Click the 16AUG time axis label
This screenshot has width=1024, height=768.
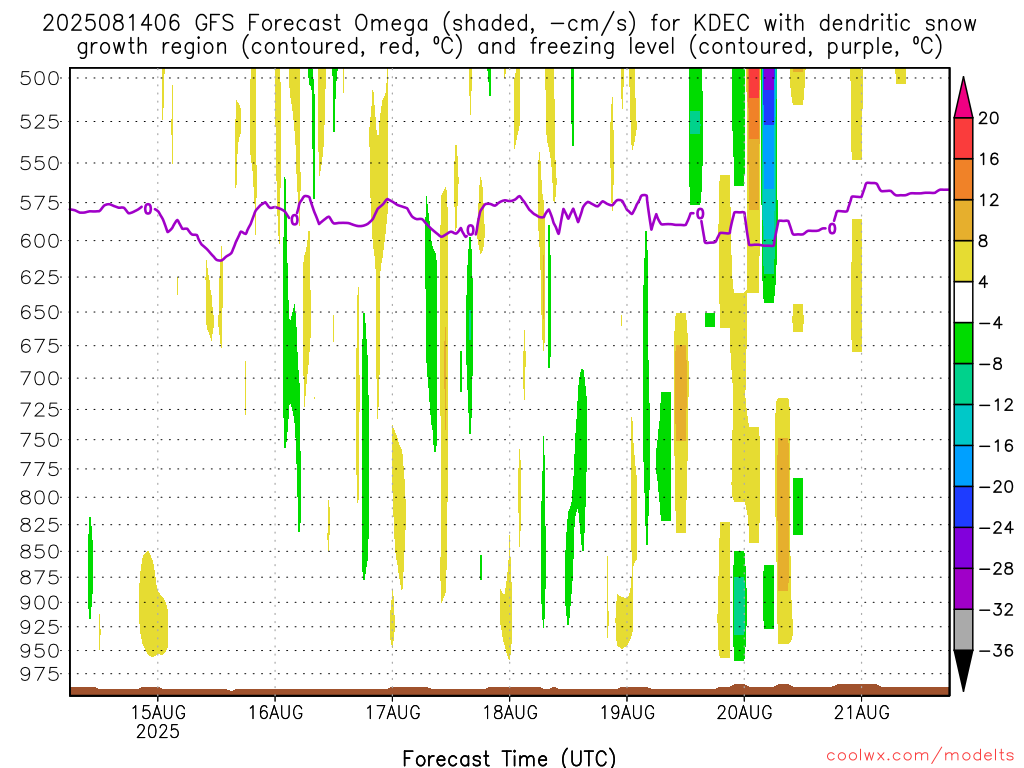pos(275,712)
